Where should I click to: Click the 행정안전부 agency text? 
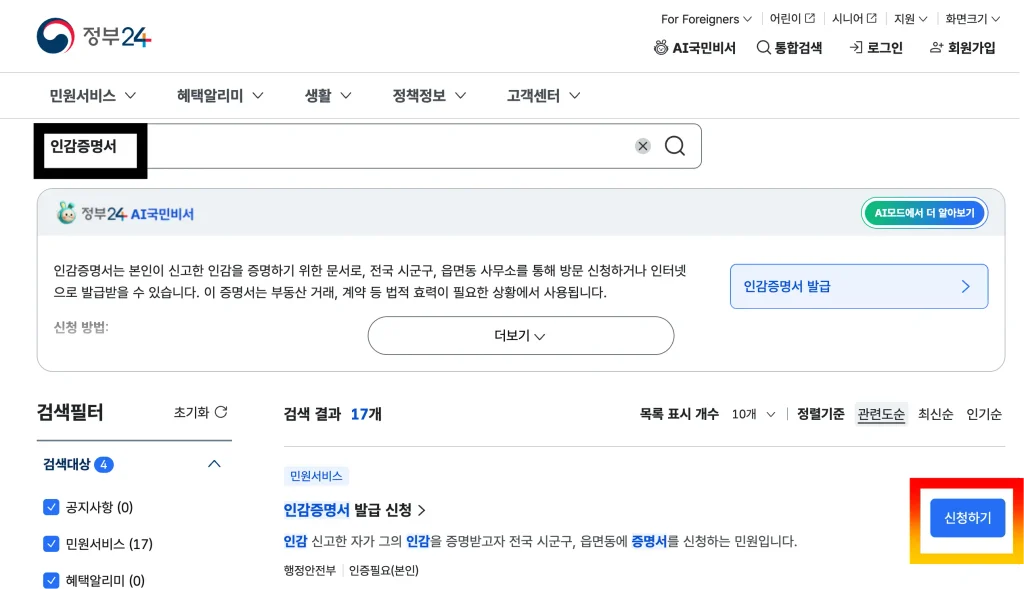(x=310, y=570)
